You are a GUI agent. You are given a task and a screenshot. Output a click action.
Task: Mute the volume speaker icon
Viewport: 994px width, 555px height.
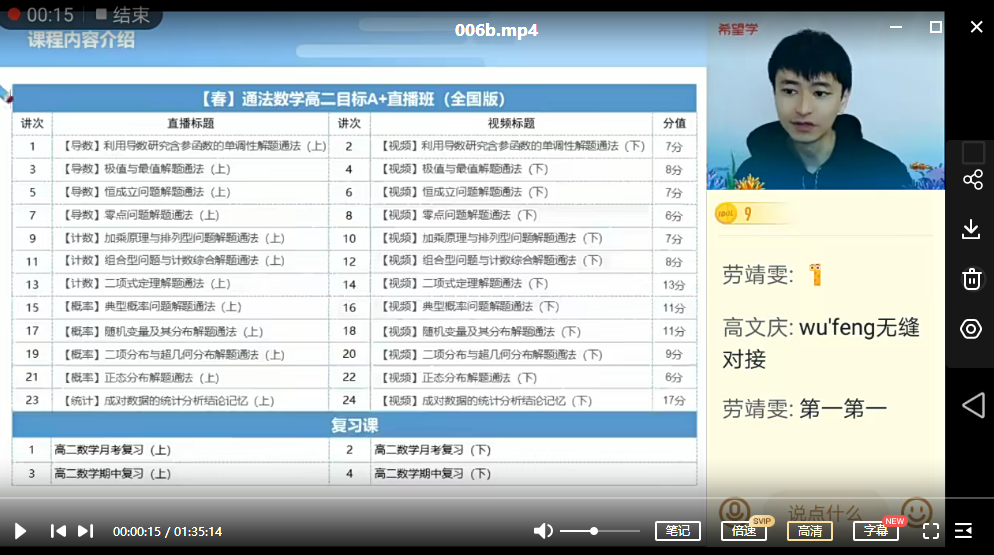pos(543,531)
